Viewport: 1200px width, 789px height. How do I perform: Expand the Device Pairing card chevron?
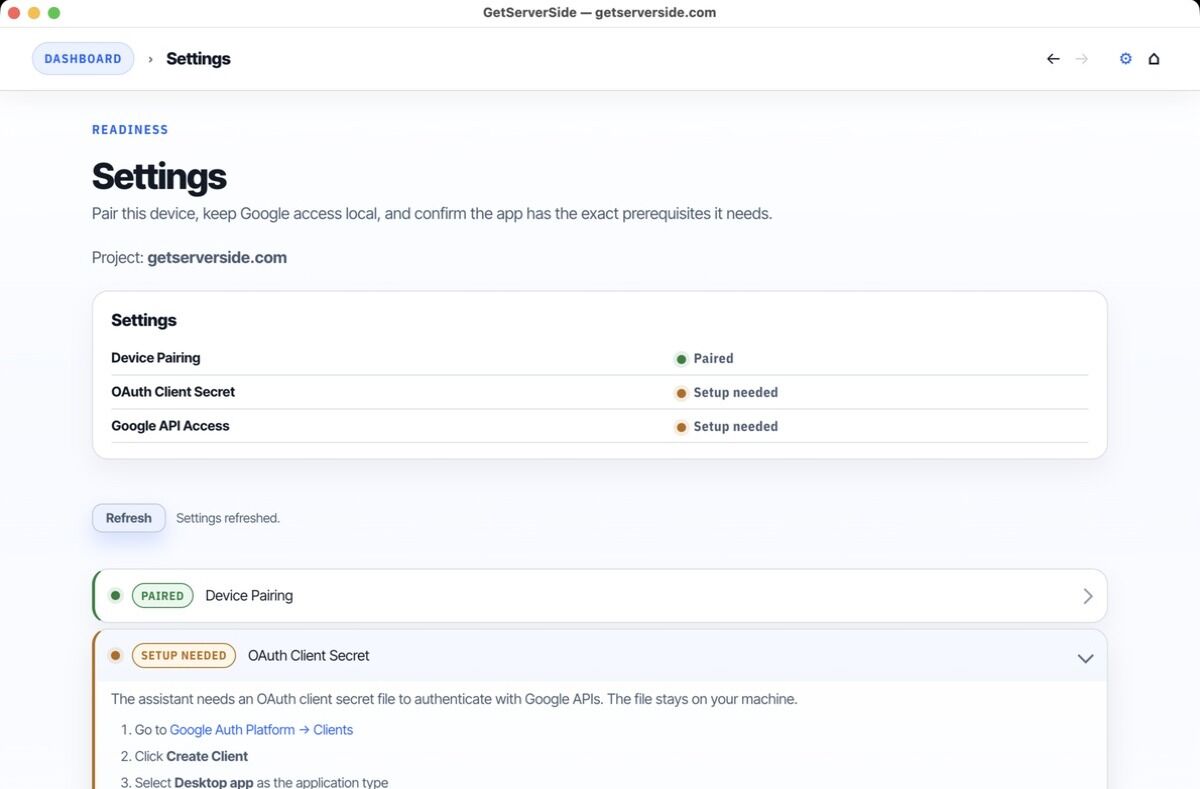point(1087,595)
